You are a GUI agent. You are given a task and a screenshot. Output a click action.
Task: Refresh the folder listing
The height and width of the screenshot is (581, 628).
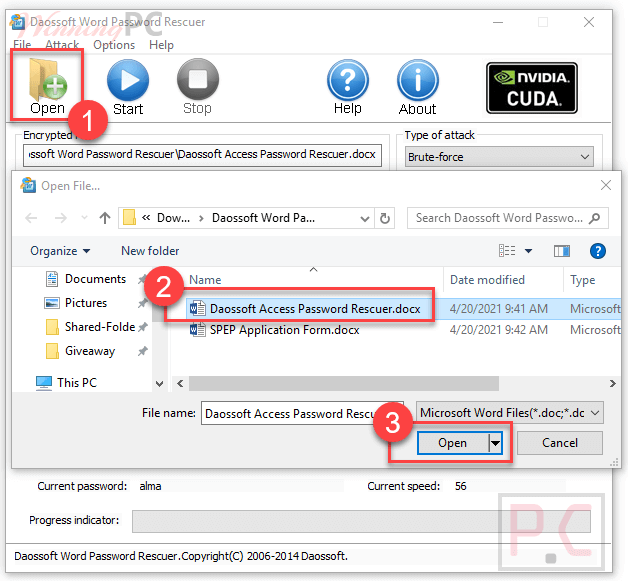coord(384,218)
